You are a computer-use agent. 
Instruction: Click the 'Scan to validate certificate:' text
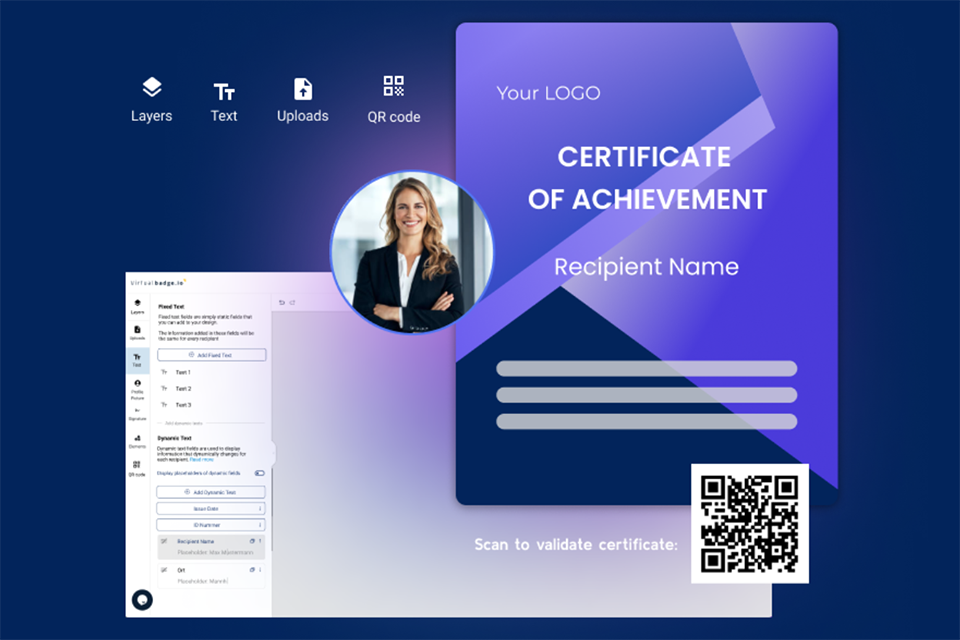point(576,544)
